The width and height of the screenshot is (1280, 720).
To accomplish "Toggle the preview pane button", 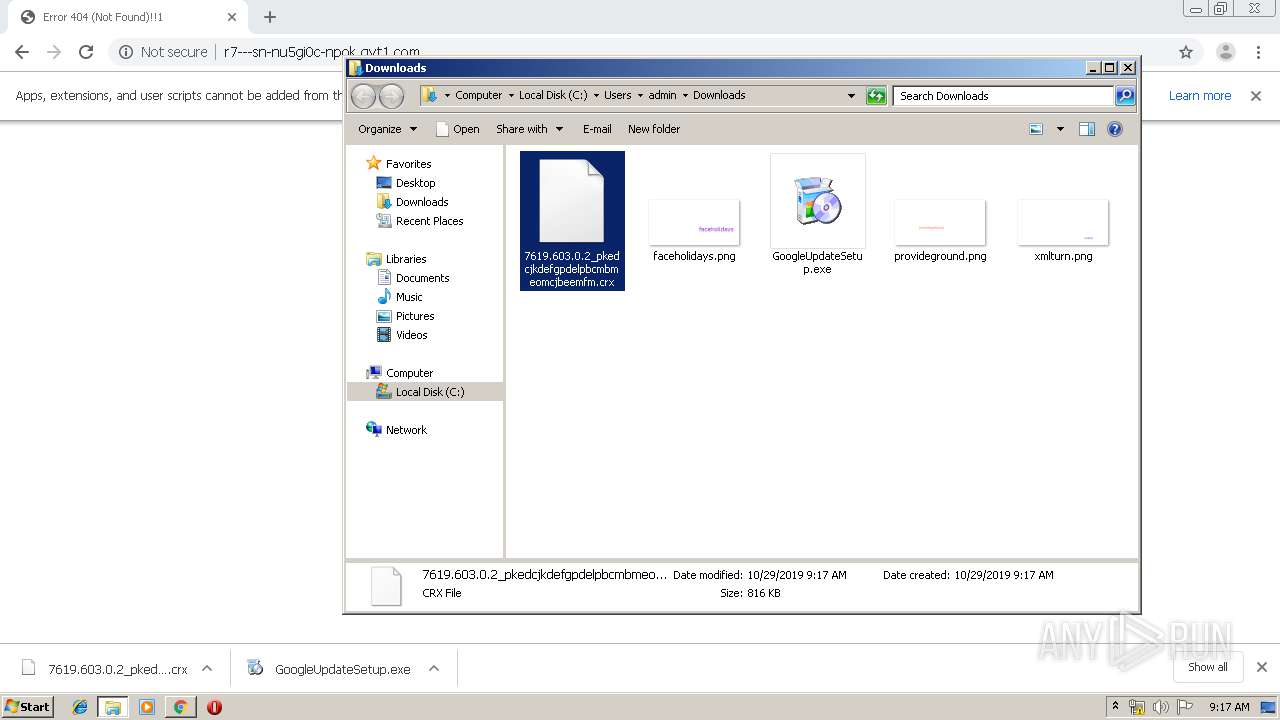I will (1087, 129).
